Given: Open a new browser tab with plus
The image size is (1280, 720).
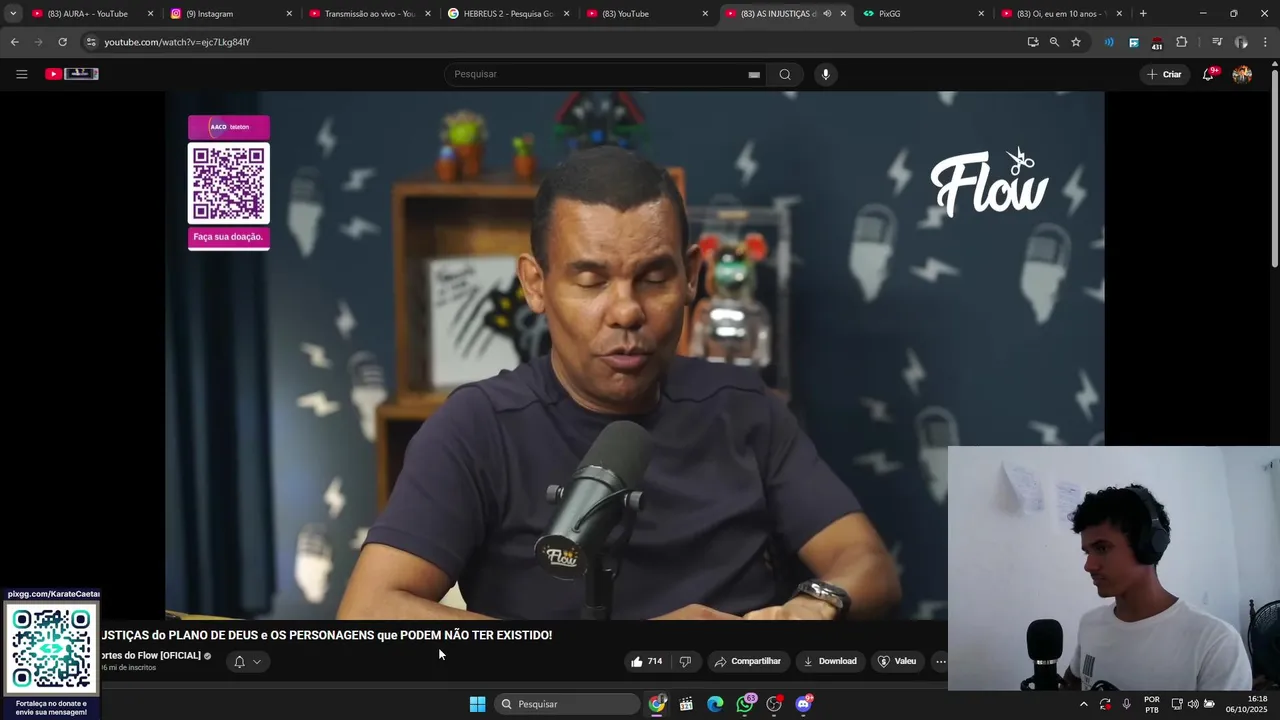Looking at the screenshot, I should (x=1143, y=14).
